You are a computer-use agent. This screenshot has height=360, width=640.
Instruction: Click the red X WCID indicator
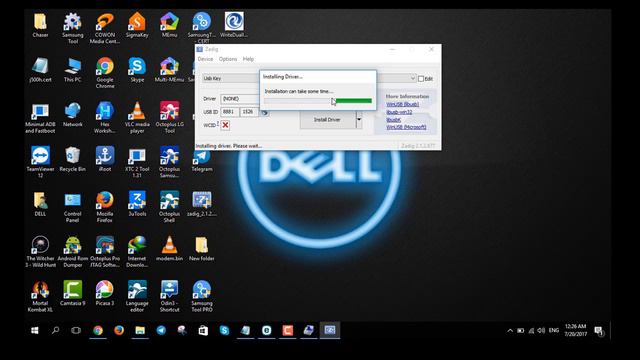(225, 125)
